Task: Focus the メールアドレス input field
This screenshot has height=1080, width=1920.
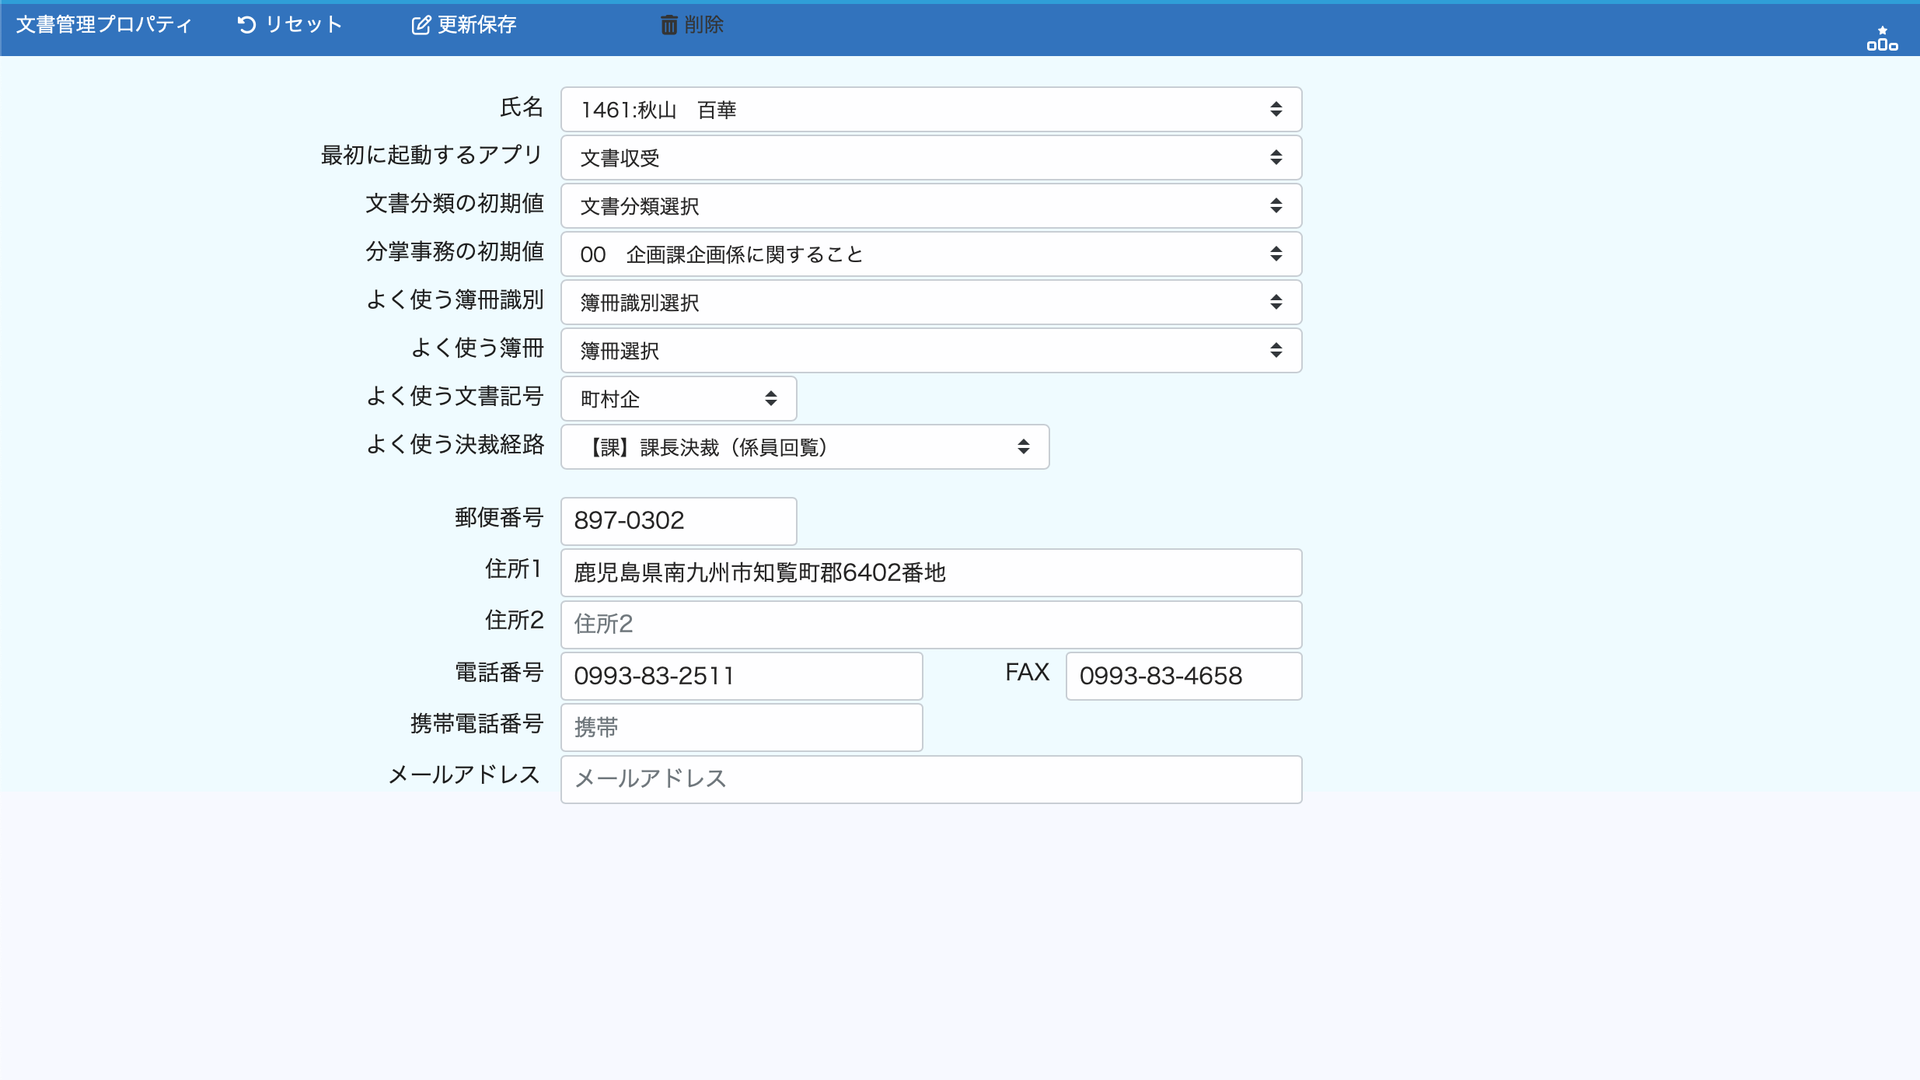Action: [x=930, y=779]
